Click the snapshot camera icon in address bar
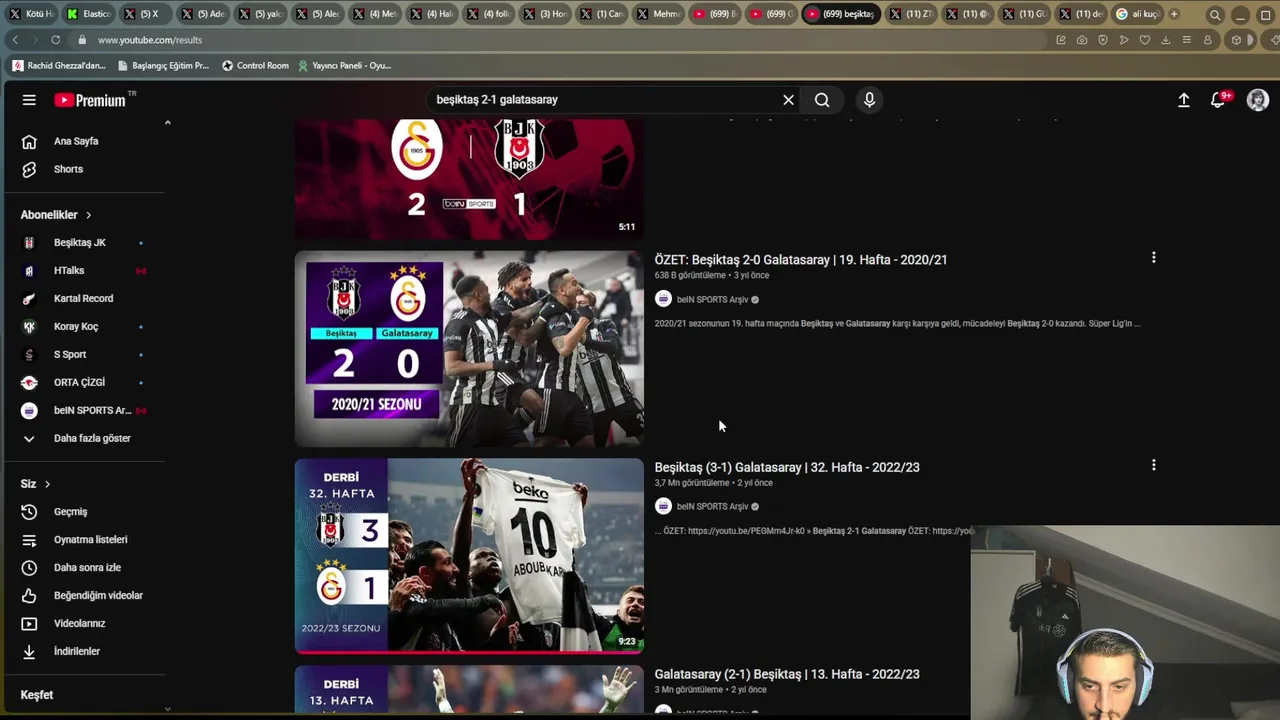This screenshot has height=720, width=1280. (1082, 40)
